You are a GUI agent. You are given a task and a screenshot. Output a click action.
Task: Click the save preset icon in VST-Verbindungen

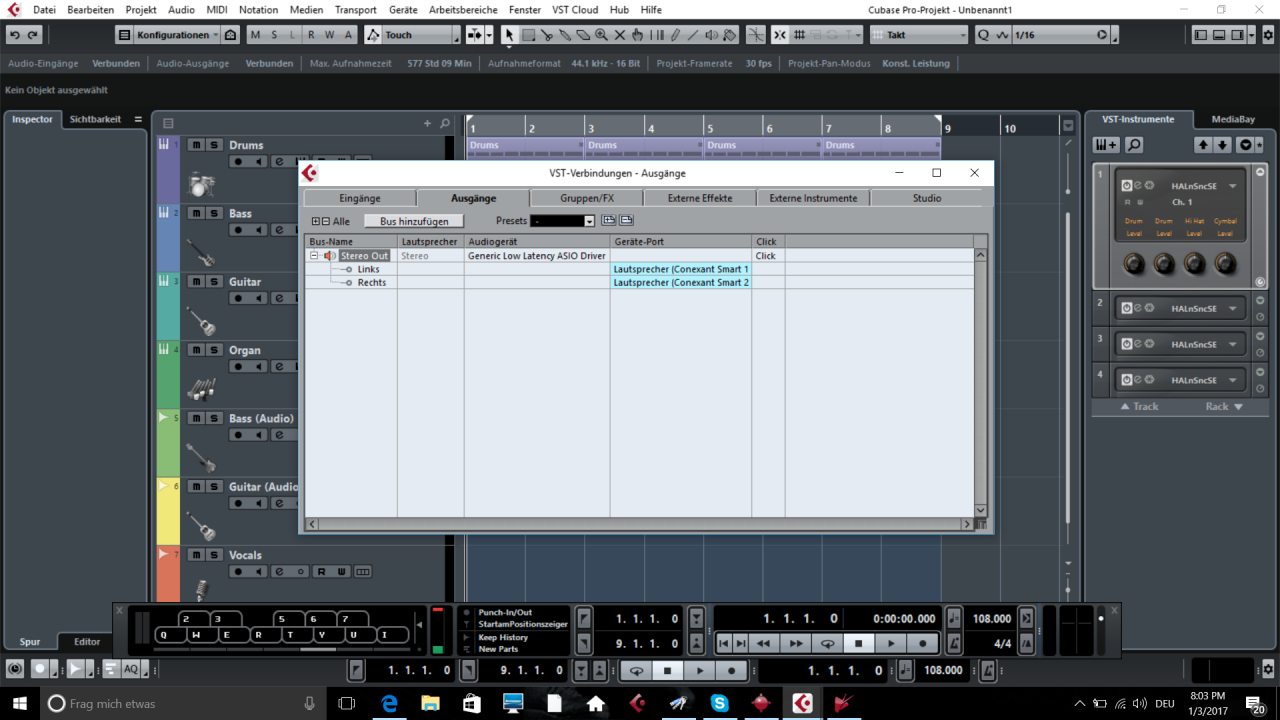tap(608, 220)
